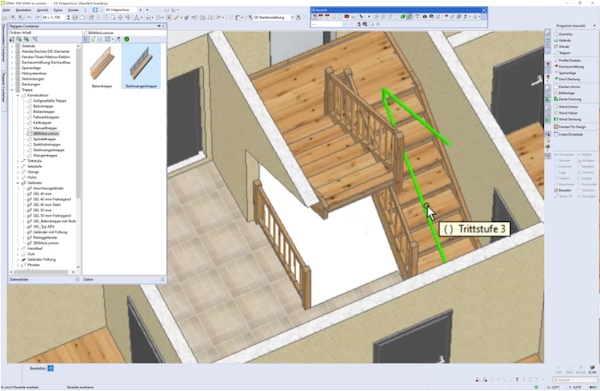Open the 3D Ansicht dropdown at bottom right
The height and width of the screenshot is (391, 600).
pos(574,380)
